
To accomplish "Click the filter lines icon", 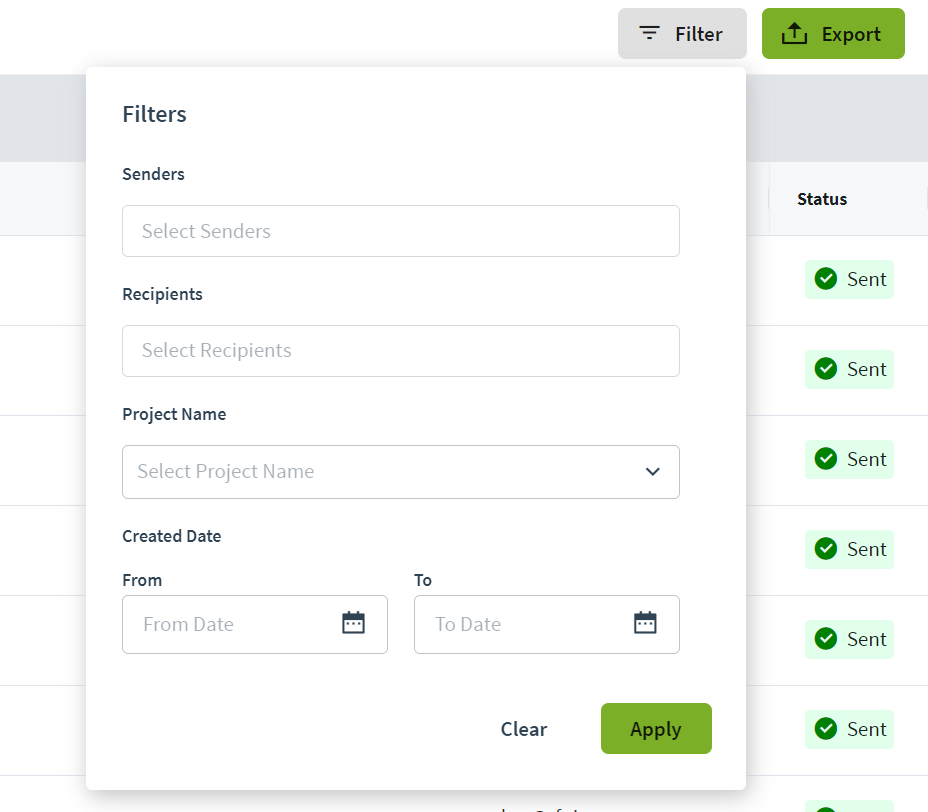I will tap(649, 33).
